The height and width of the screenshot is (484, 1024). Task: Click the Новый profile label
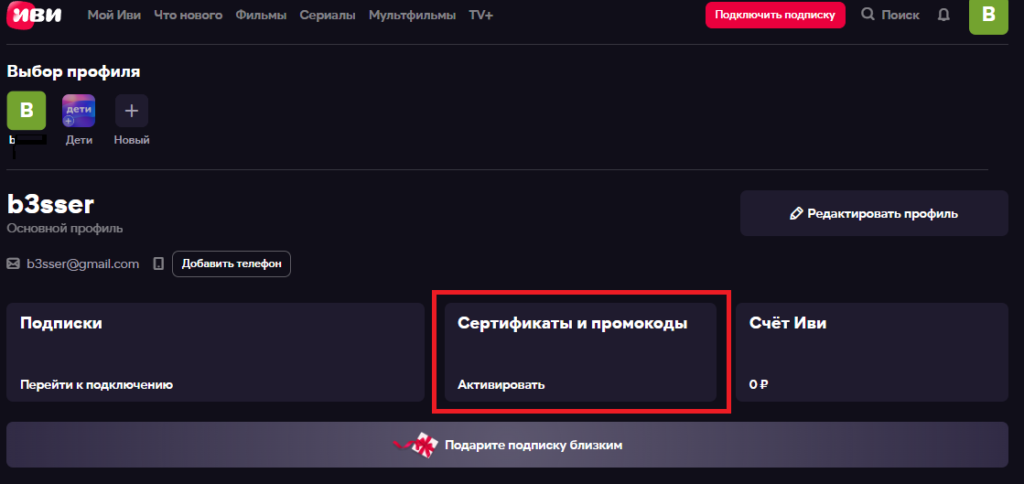(131, 140)
